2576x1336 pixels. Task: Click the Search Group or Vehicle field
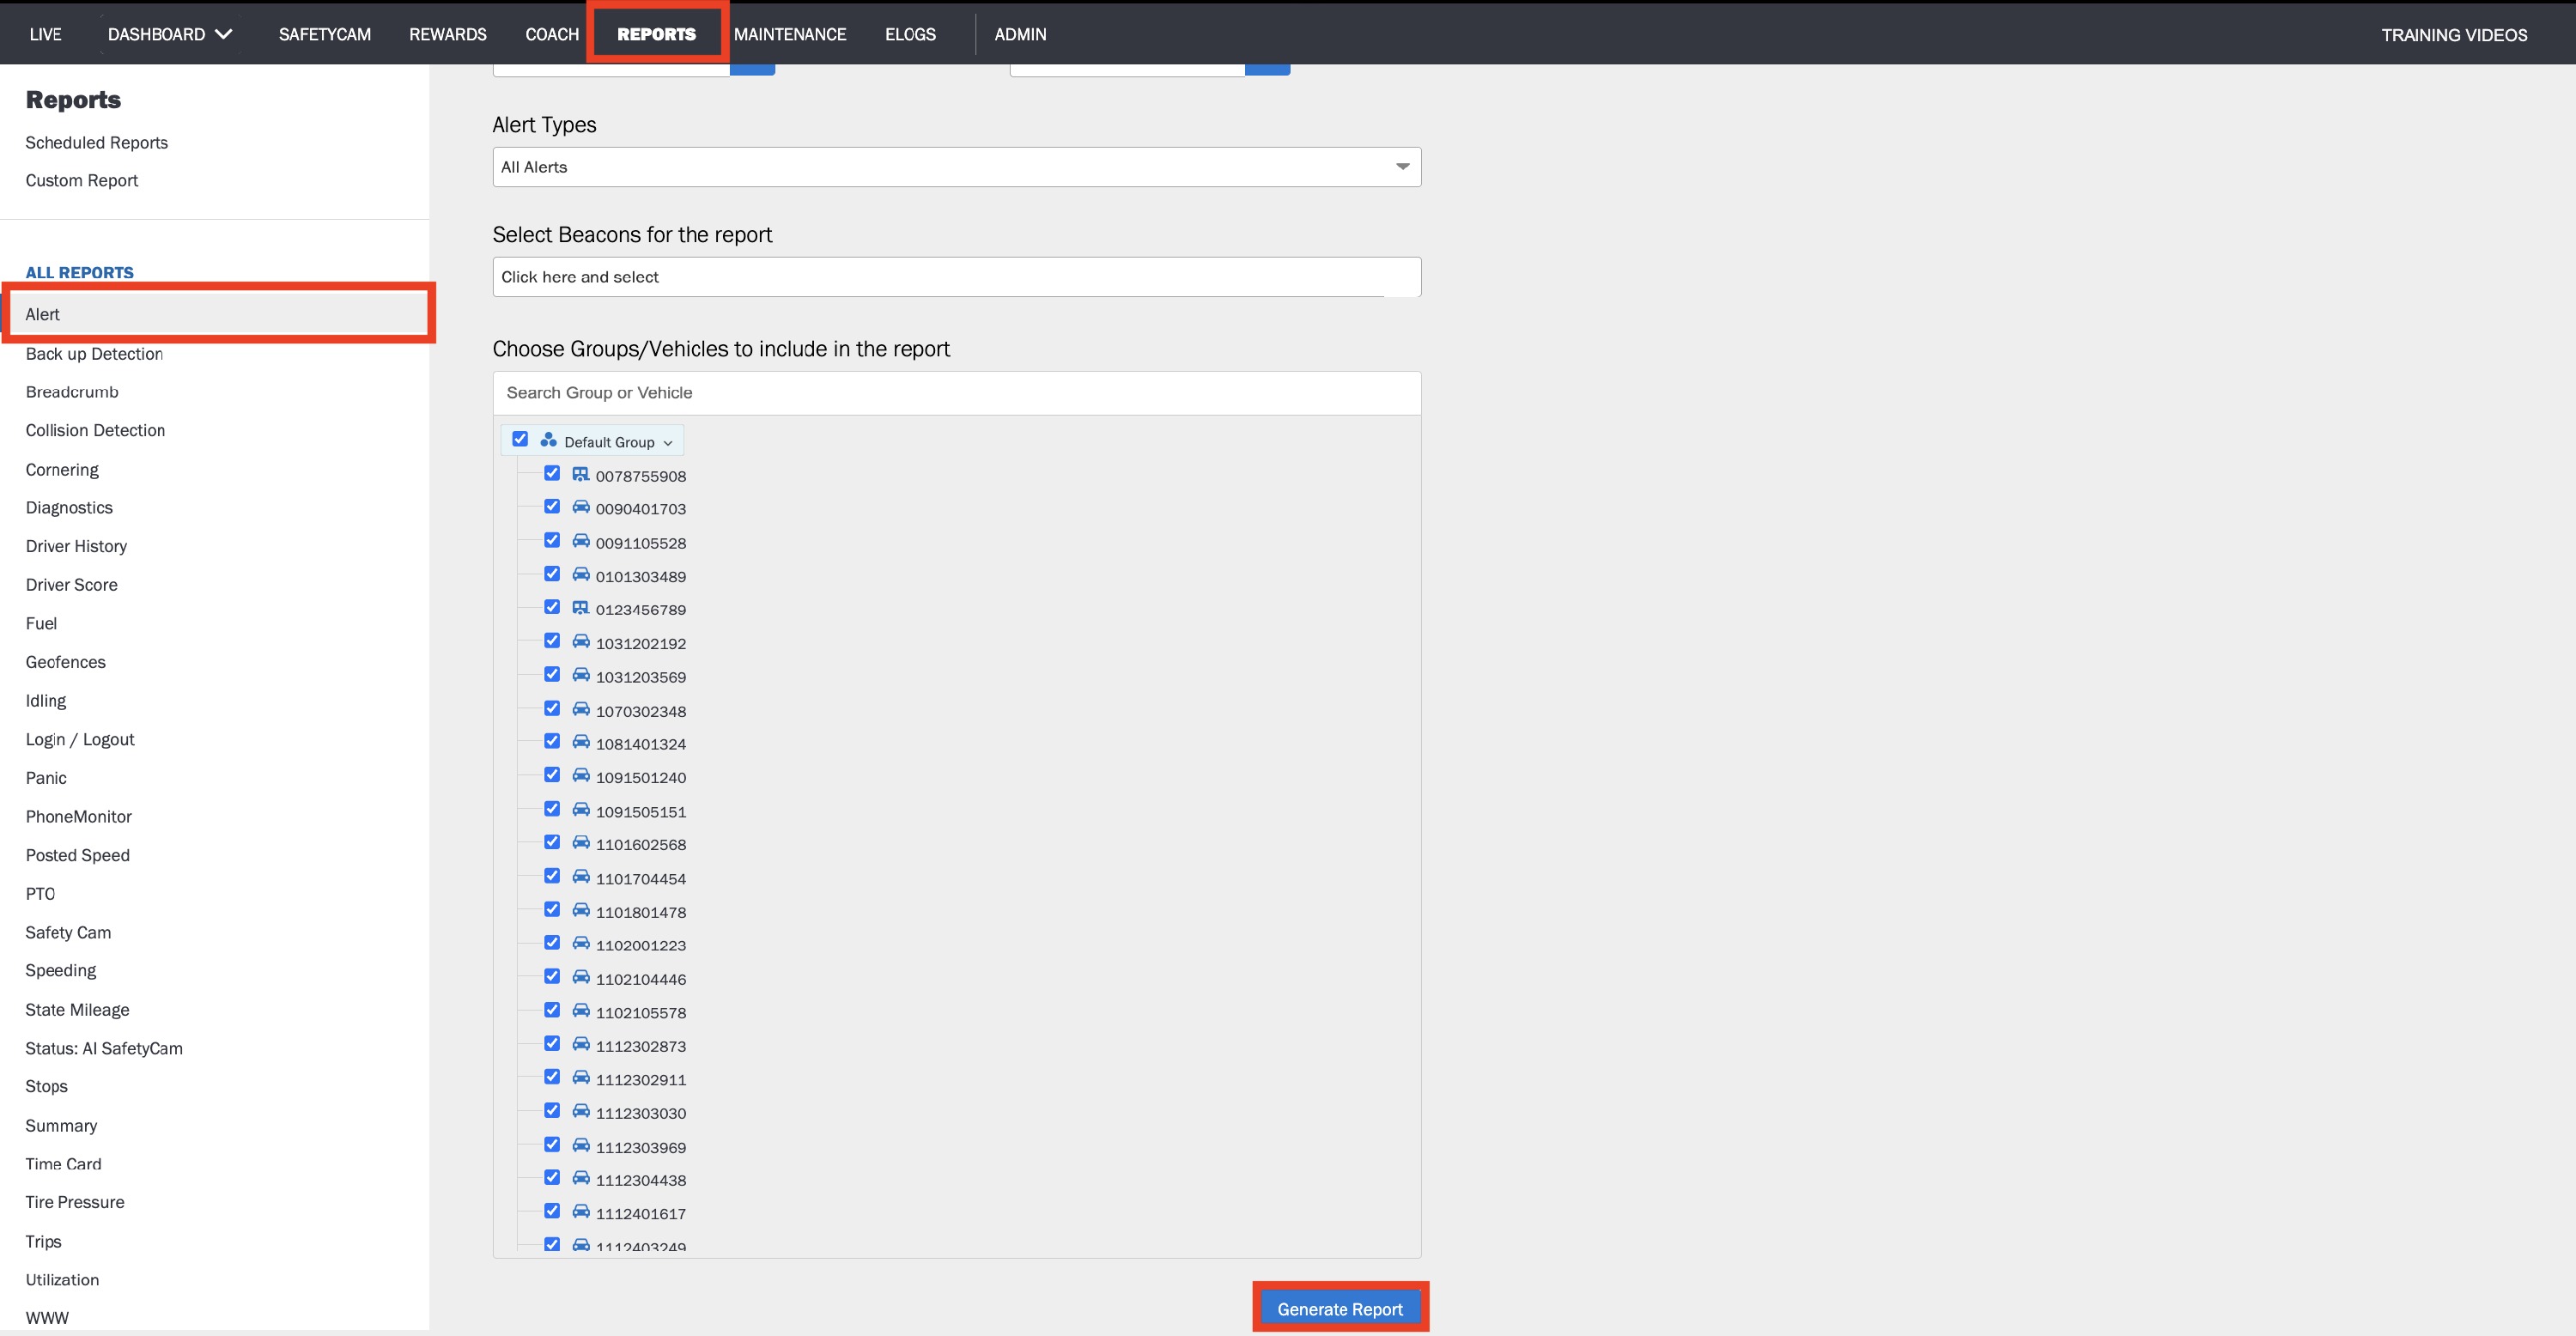[956, 393]
